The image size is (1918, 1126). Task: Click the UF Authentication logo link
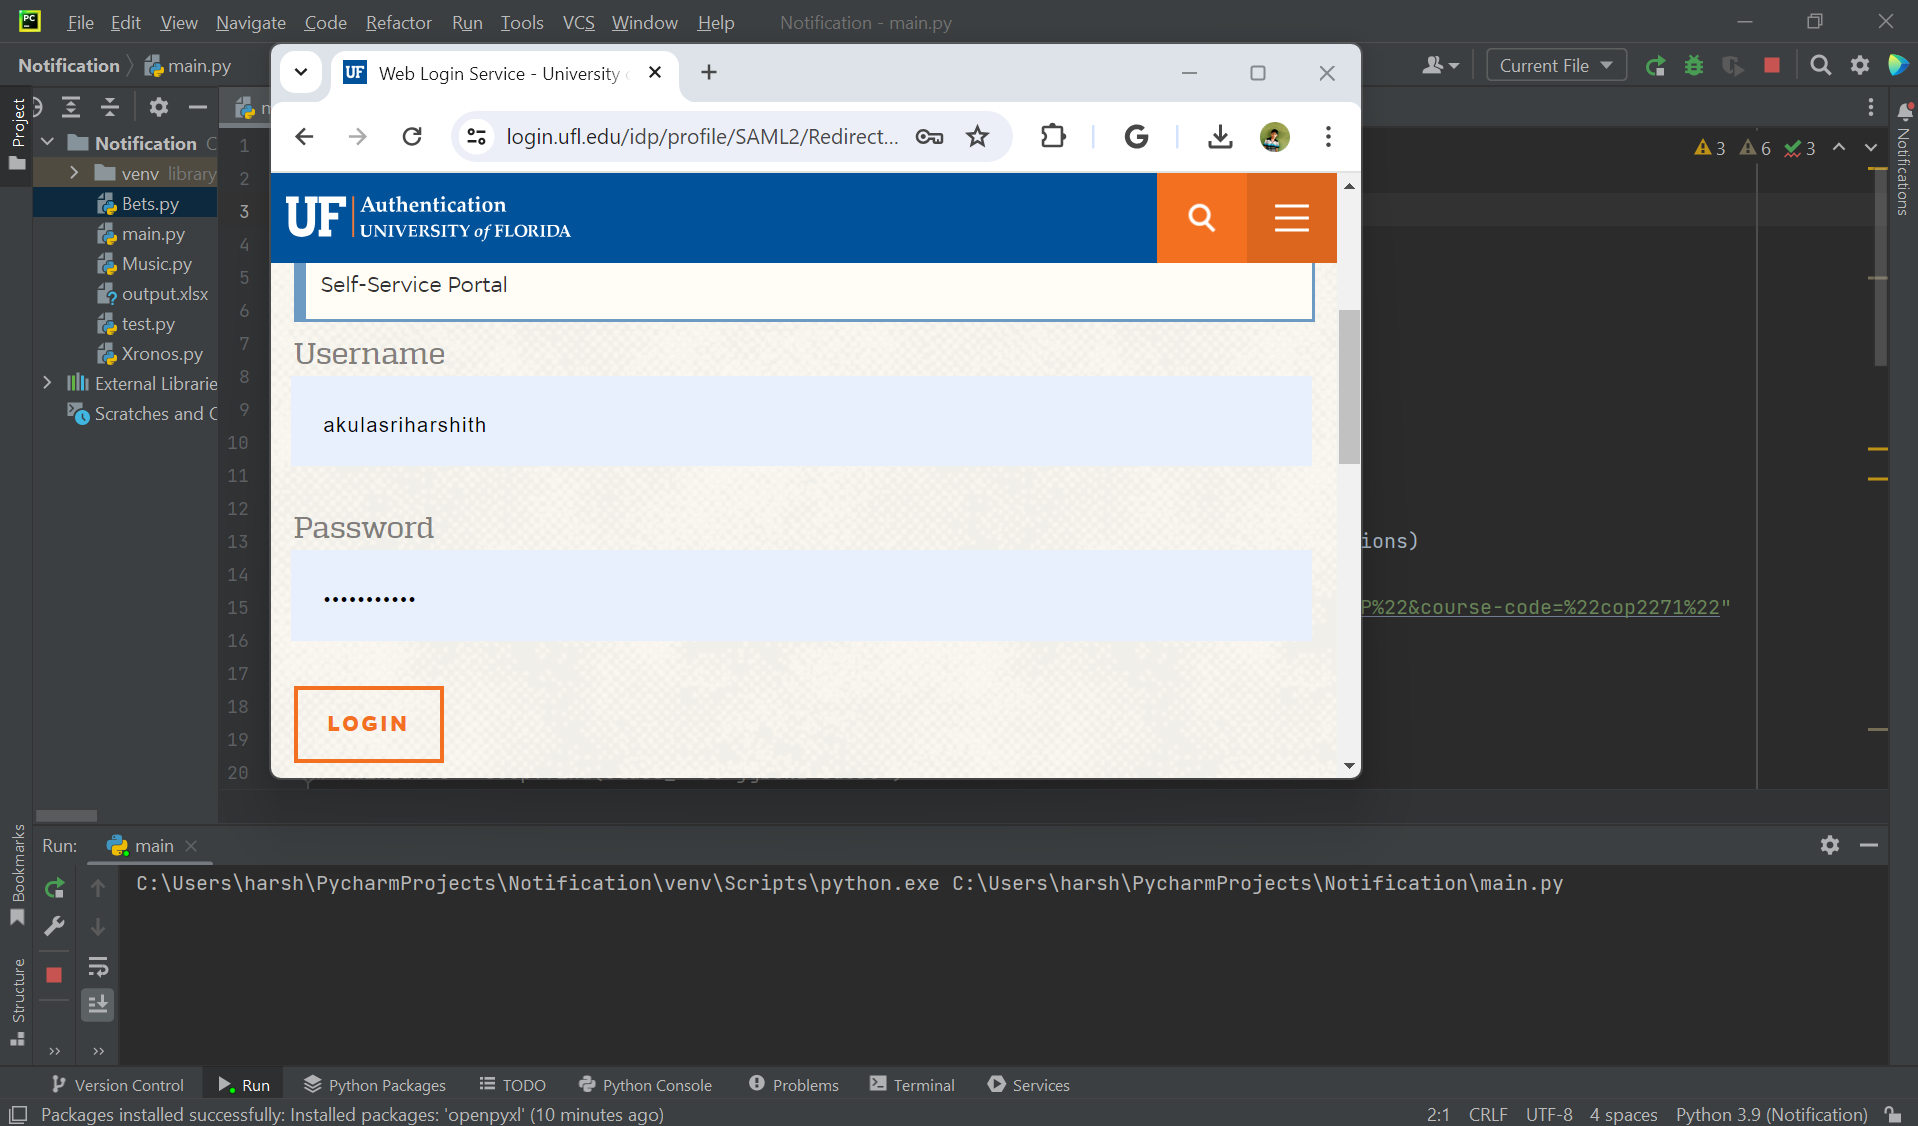pos(429,217)
